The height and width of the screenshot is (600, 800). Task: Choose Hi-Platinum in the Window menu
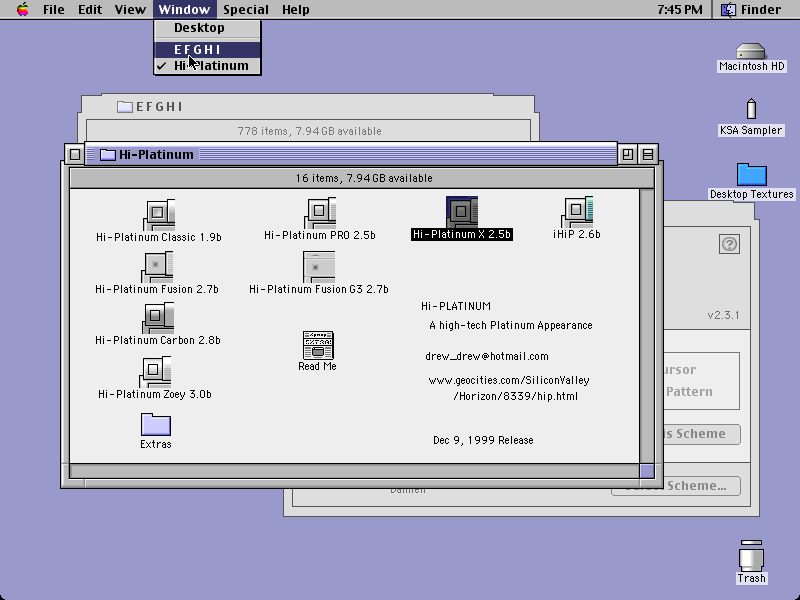(207, 66)
